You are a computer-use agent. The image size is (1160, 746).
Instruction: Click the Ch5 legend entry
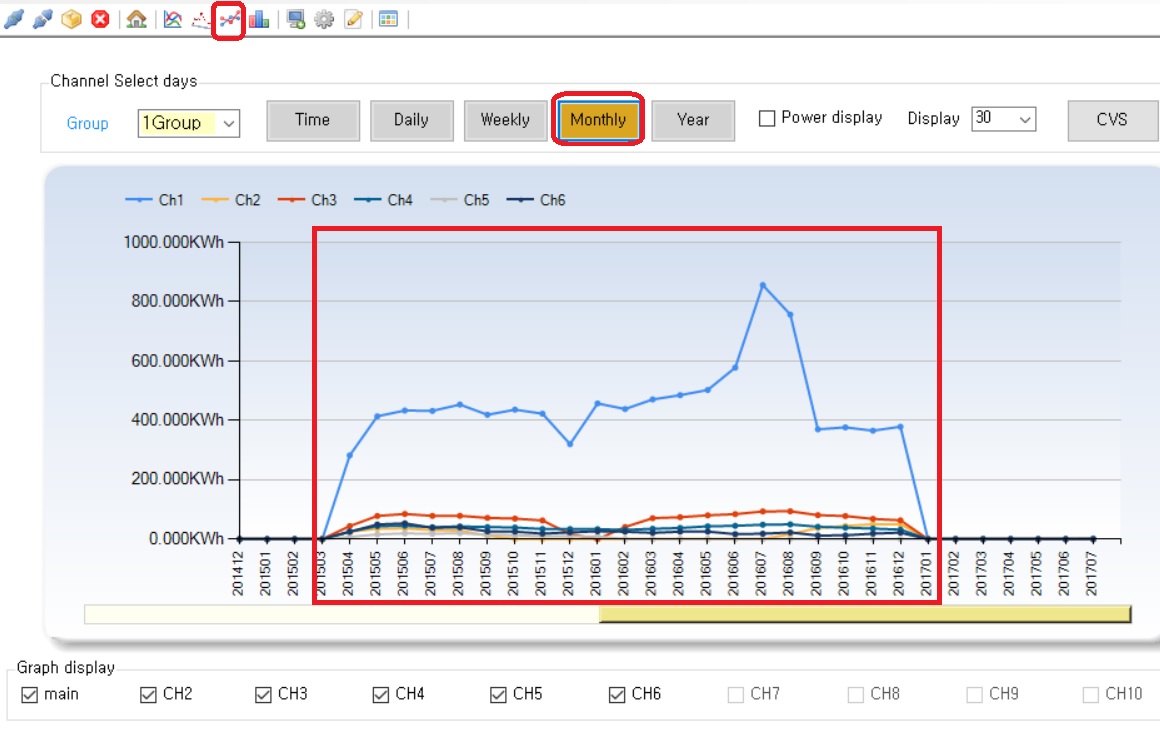tap(459, 200)
